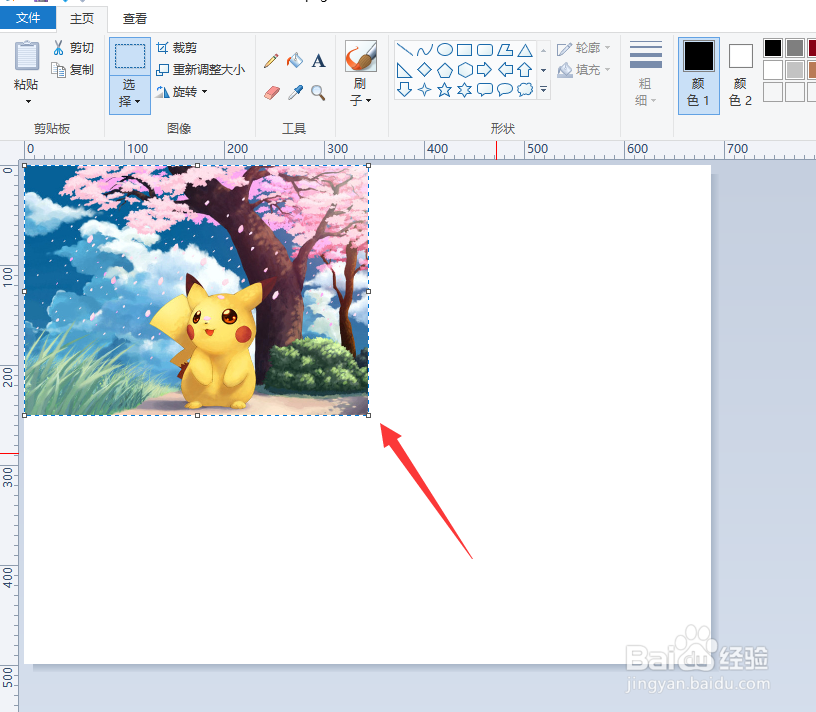
Task: Move the shapes gallery down one row
Action: 543,70
